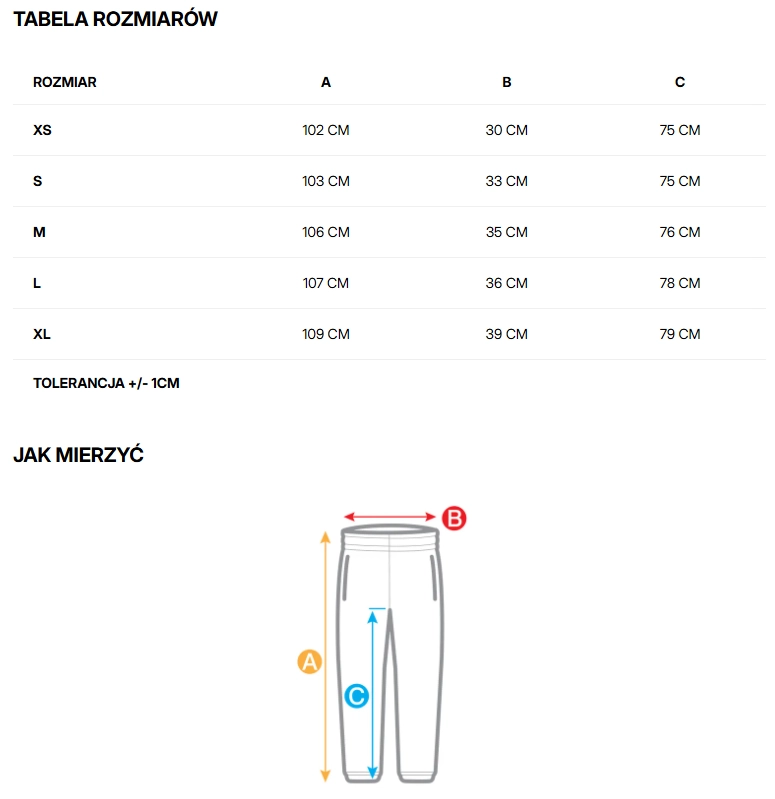The image size is (775, 799).
Task: Click the JAK MIERZYĆ heading
Action: 79,456
